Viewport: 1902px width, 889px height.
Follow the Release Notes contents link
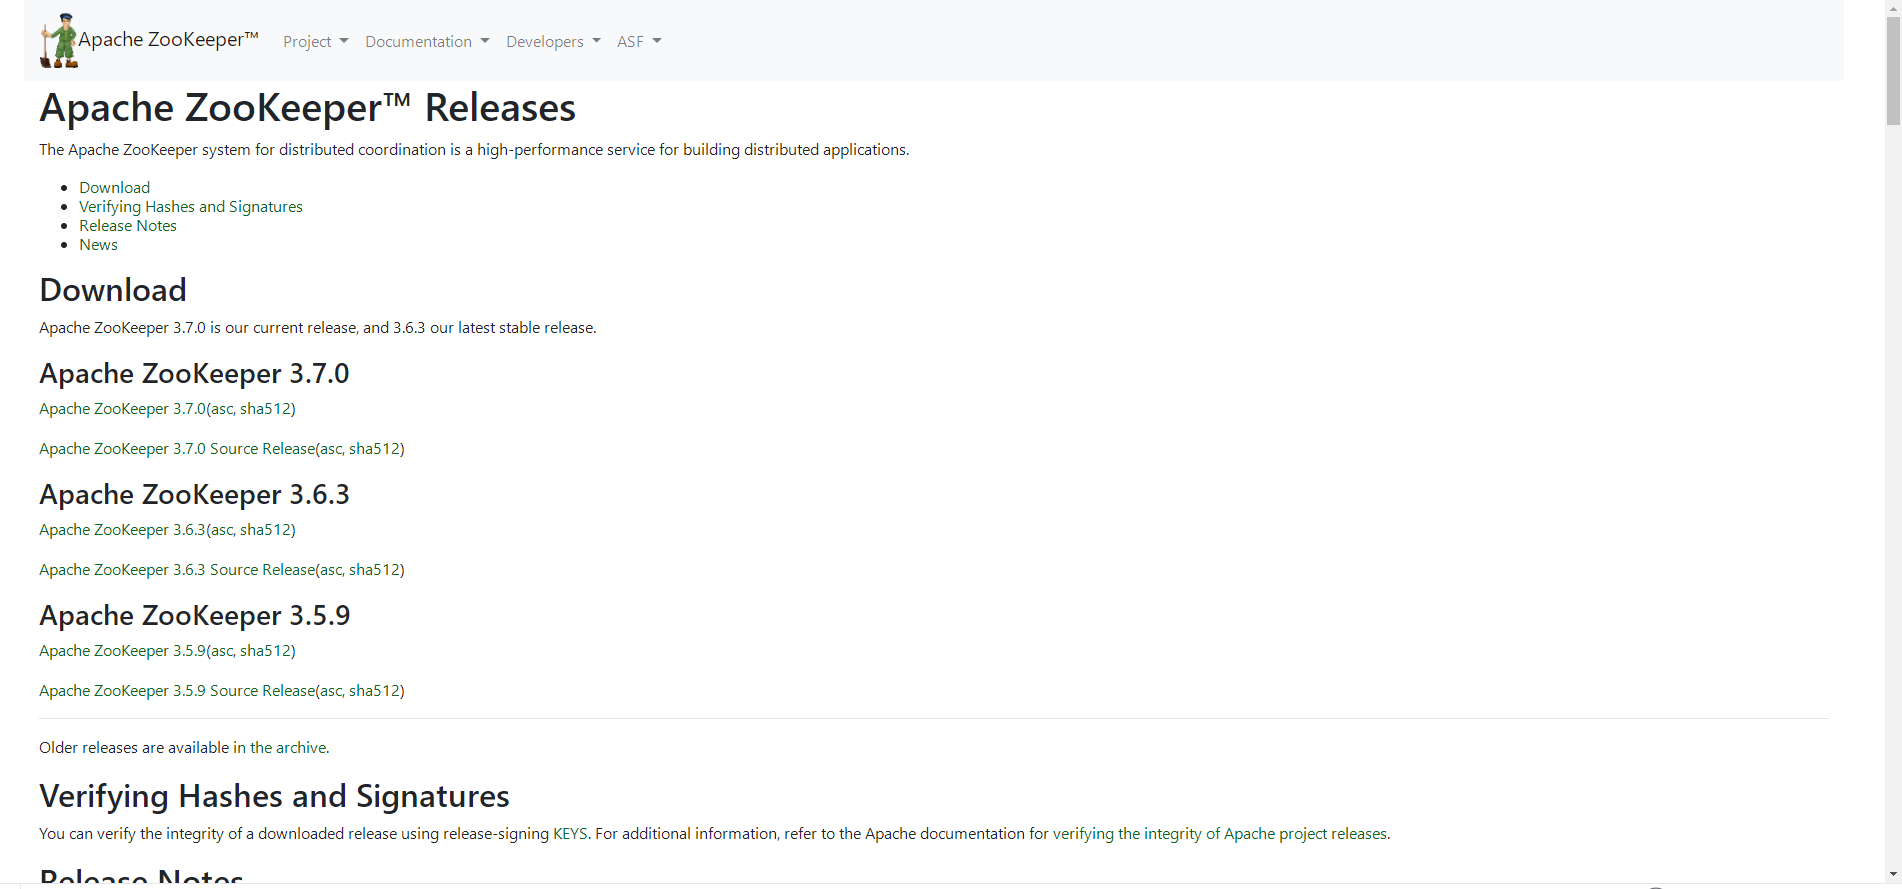tap(128, 226)
